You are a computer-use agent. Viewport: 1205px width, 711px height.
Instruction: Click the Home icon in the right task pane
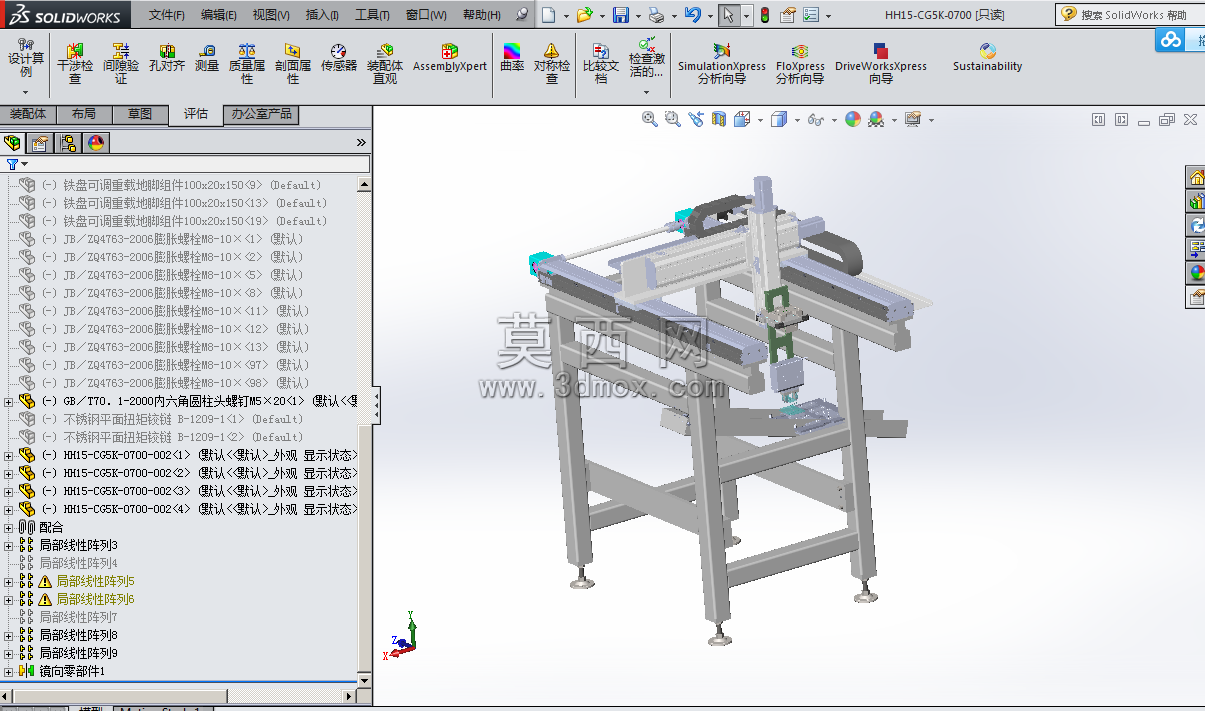[1195, 178]
